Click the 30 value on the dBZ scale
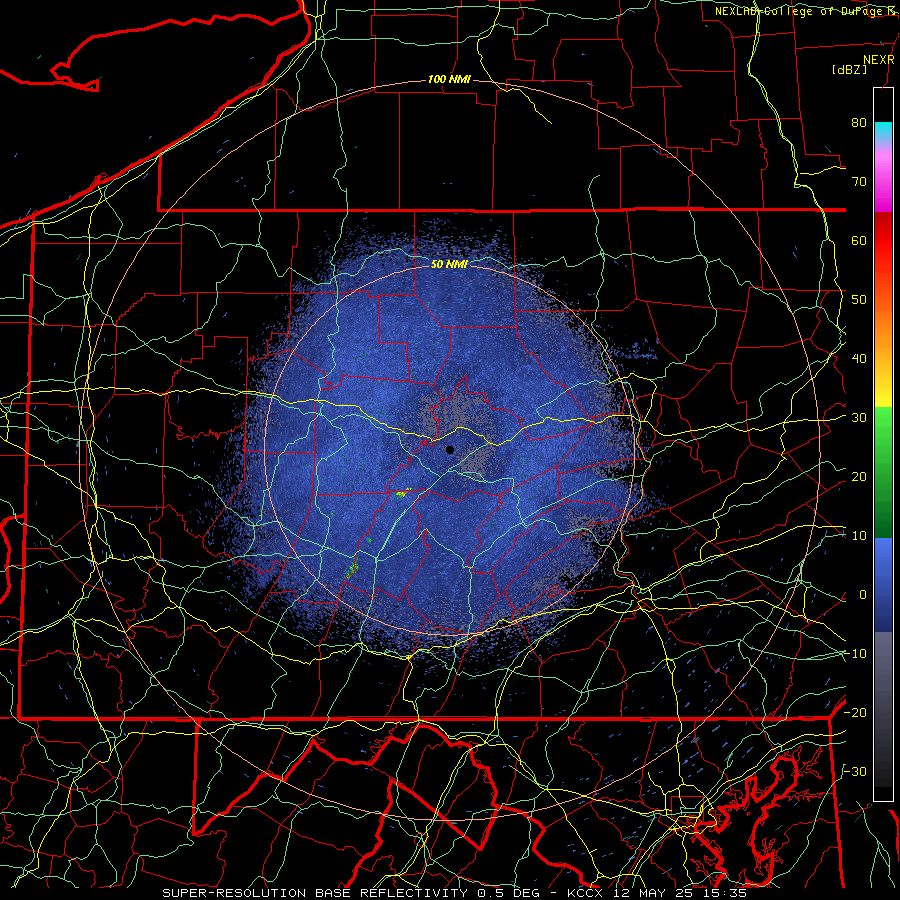900x900 pixels. [x=859, y=418]
